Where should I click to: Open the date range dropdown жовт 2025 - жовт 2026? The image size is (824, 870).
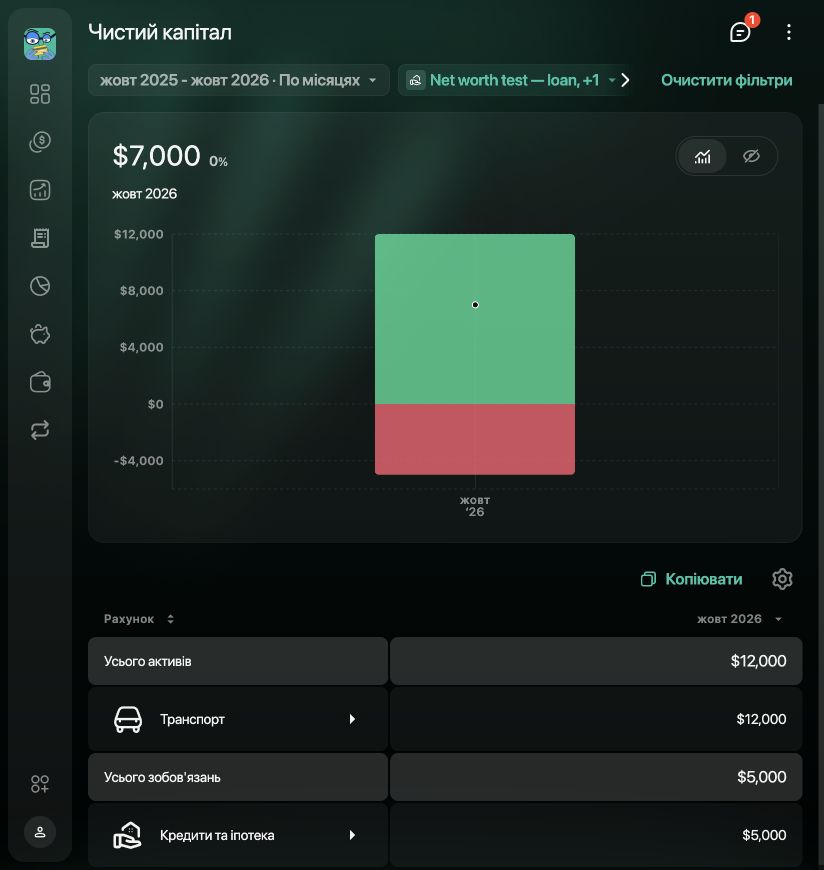[239, 80]
